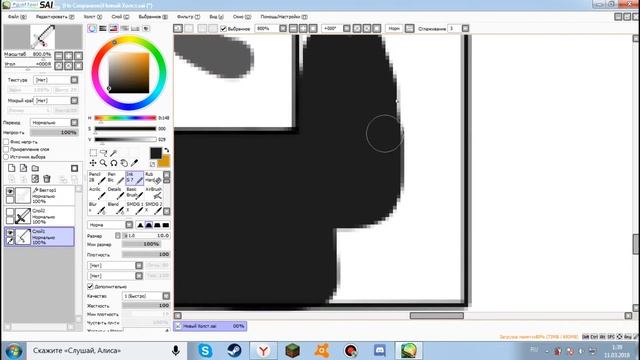Select the Blend tool
This screenshot has height=360, width=640.
click(116, 207)
